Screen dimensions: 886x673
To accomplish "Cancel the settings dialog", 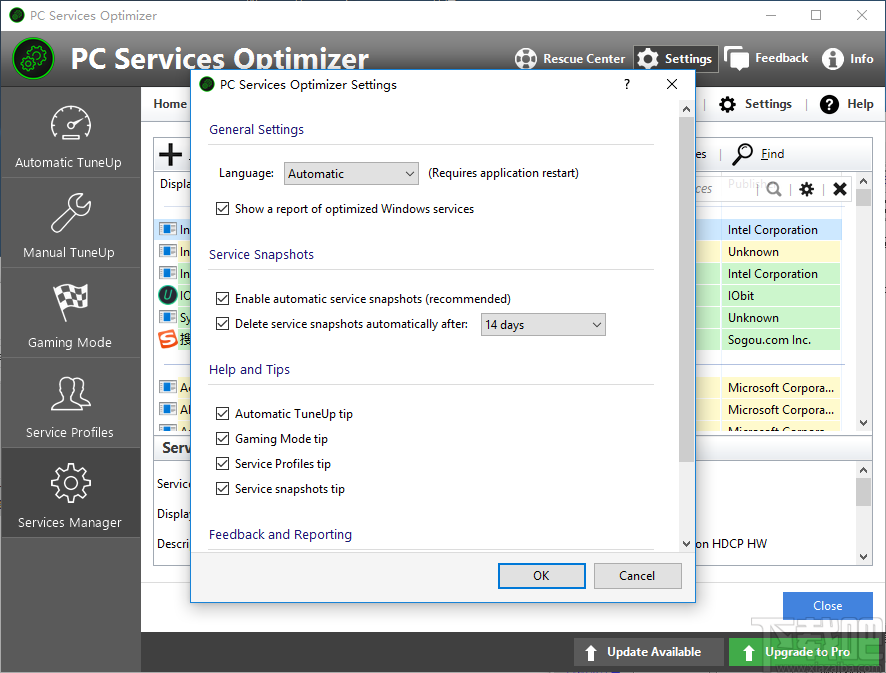I will (x=638, y=576).
